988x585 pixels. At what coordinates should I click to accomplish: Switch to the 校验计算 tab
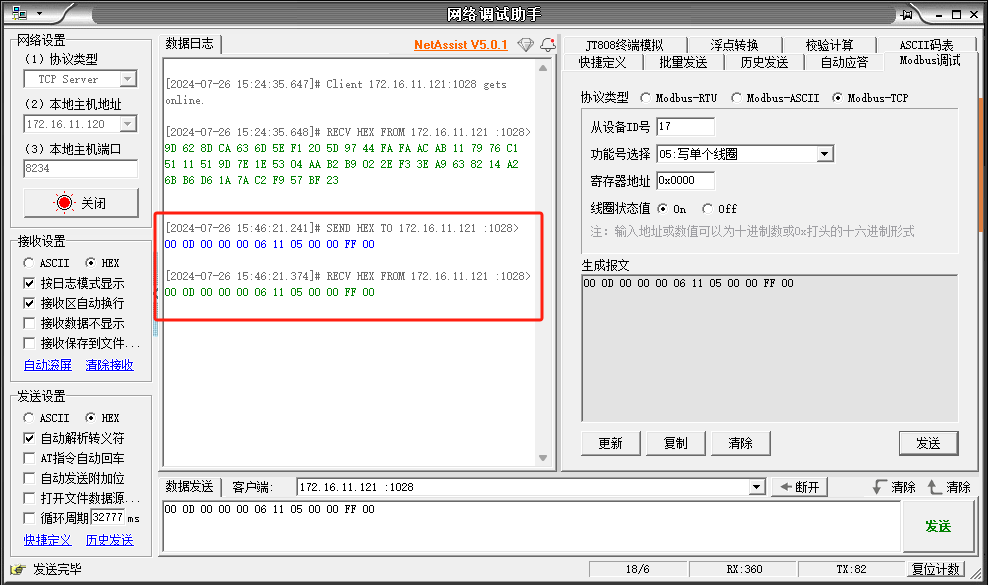[829, 45]
